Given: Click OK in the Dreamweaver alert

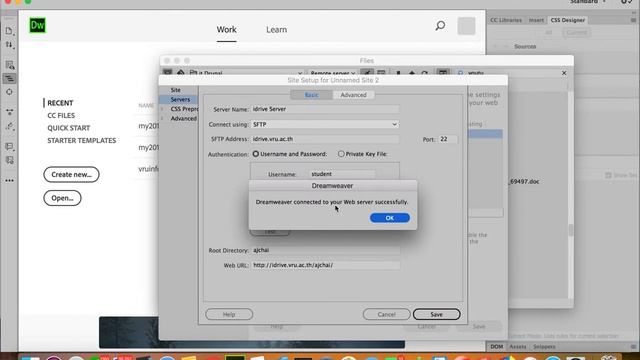Looking at the screenshot, I should coord(390,218).
